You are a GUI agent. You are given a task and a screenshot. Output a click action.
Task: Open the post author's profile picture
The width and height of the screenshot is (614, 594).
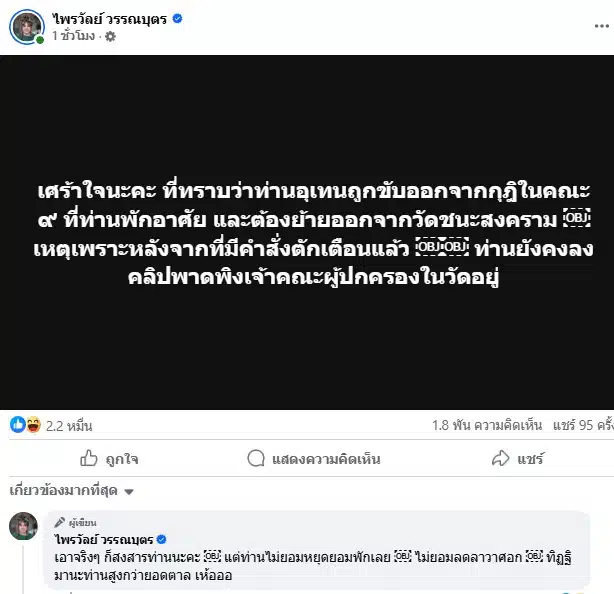coord(27,27)
